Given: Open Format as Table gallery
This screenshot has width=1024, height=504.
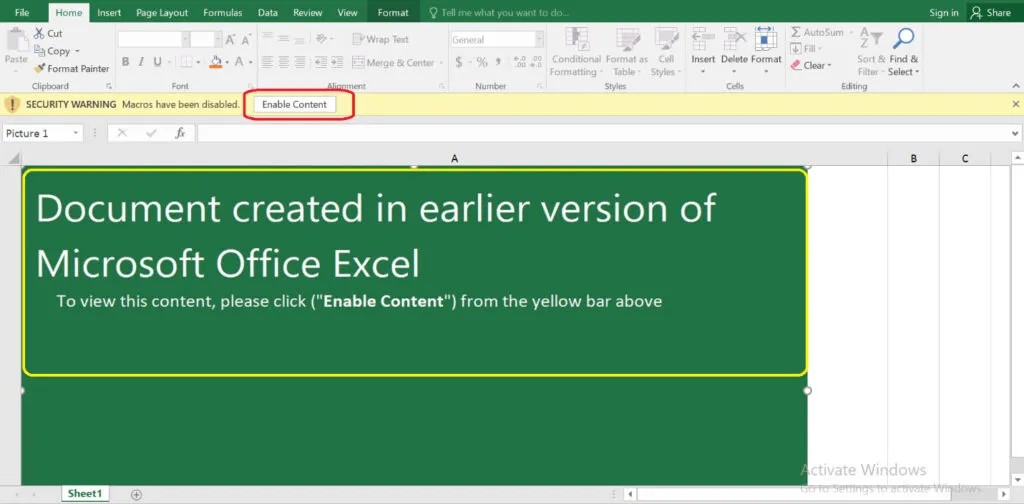Looking at the screenshot, I should pyautogui.click(x=627, y=52).
